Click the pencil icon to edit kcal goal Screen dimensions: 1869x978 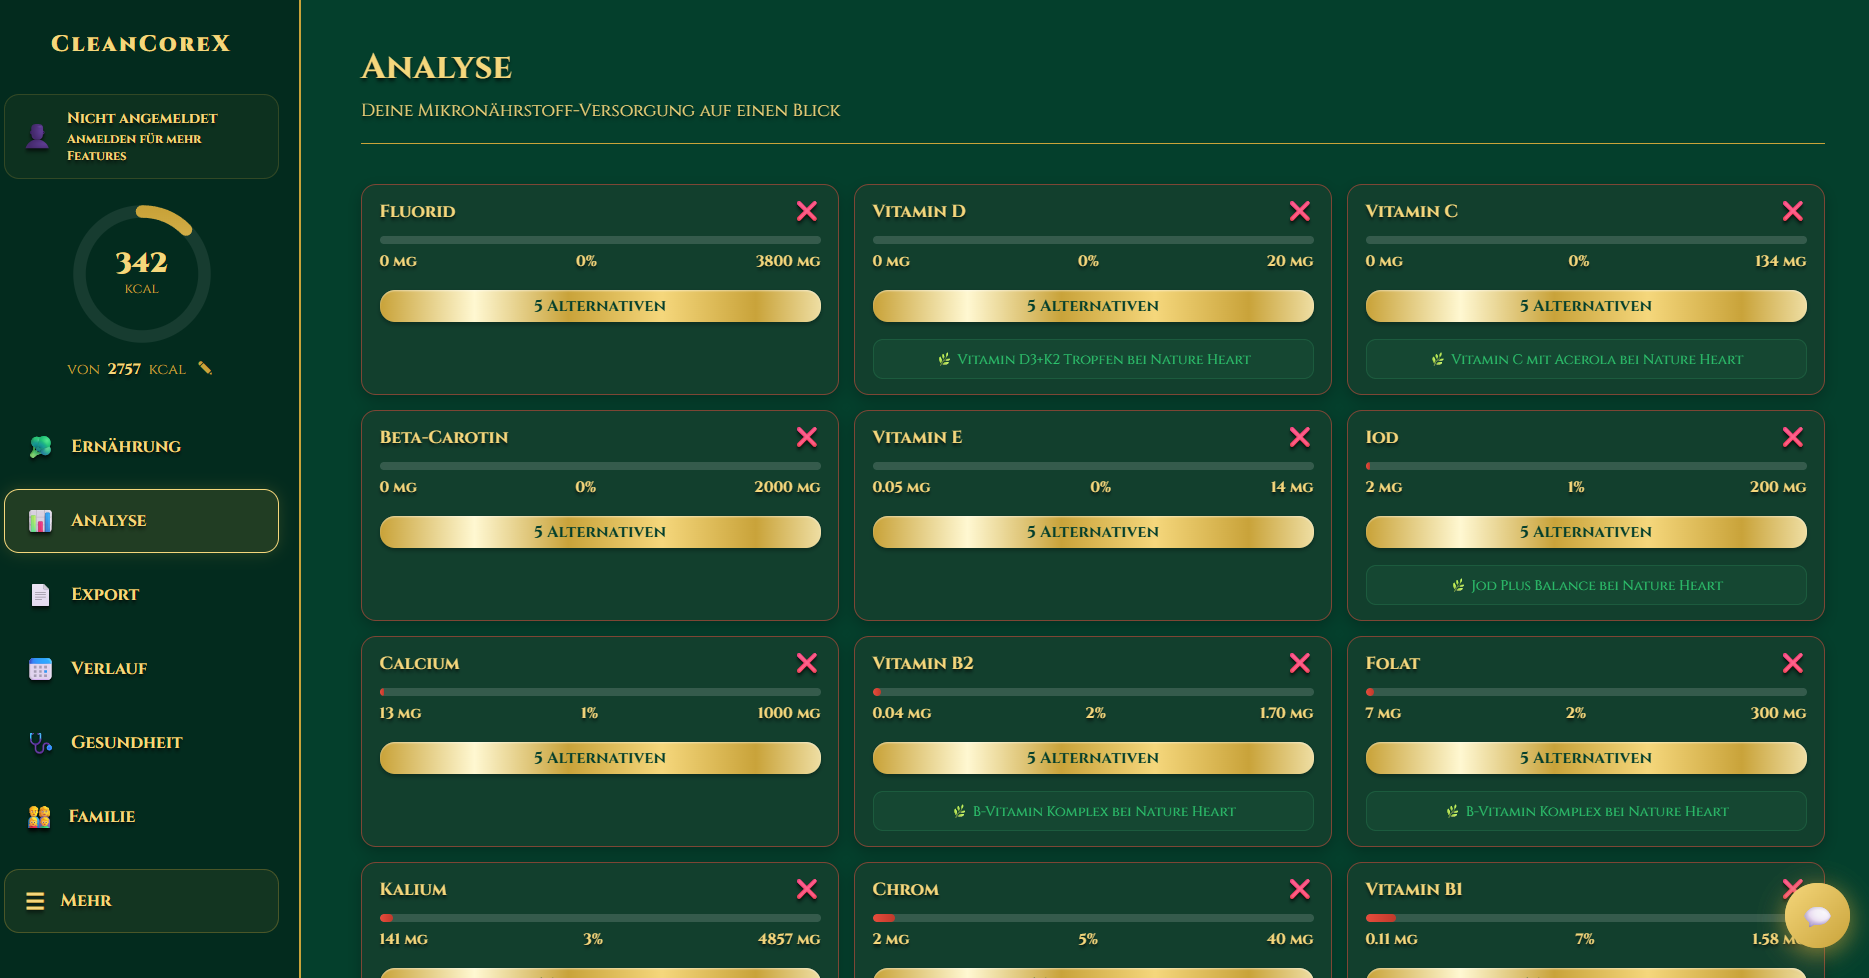coord(205,368)
